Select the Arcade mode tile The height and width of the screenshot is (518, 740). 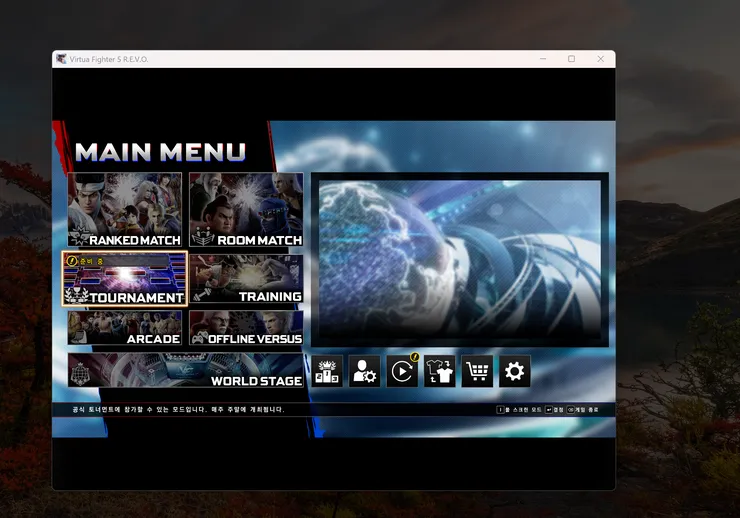(125, 327)
